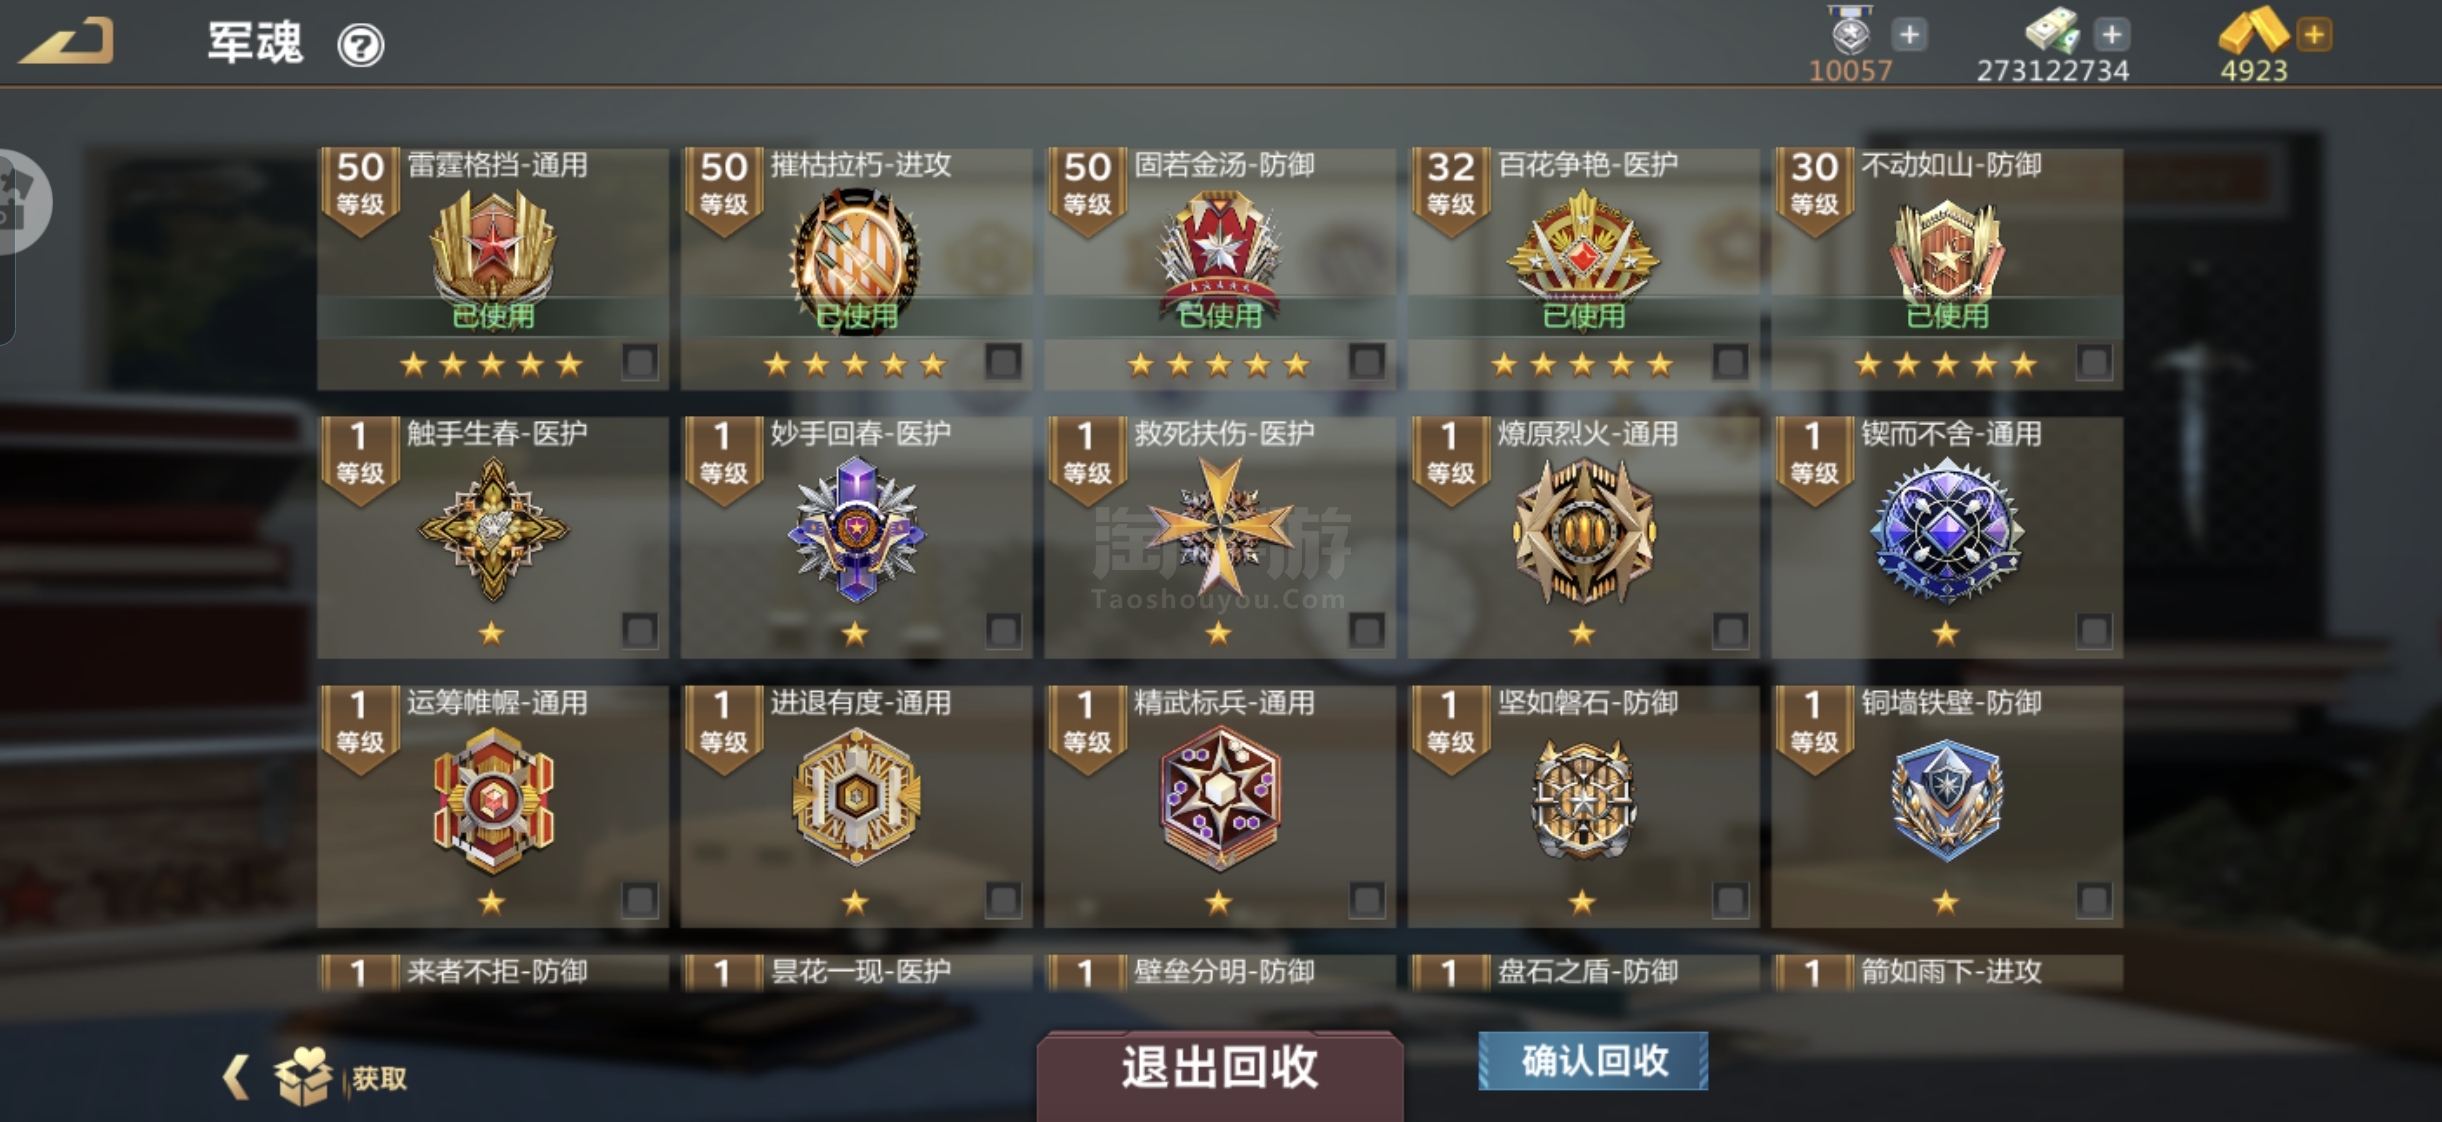2442x1122 pixels.
Task: Select the partially visible 来者不拒-防御 card
Action: [493, 972]
